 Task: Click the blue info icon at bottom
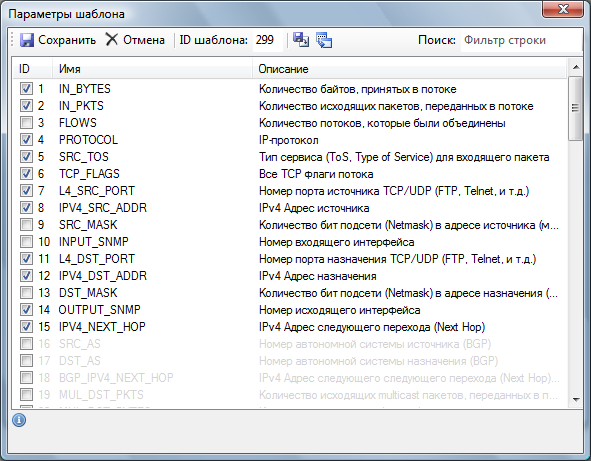(19, 420)
